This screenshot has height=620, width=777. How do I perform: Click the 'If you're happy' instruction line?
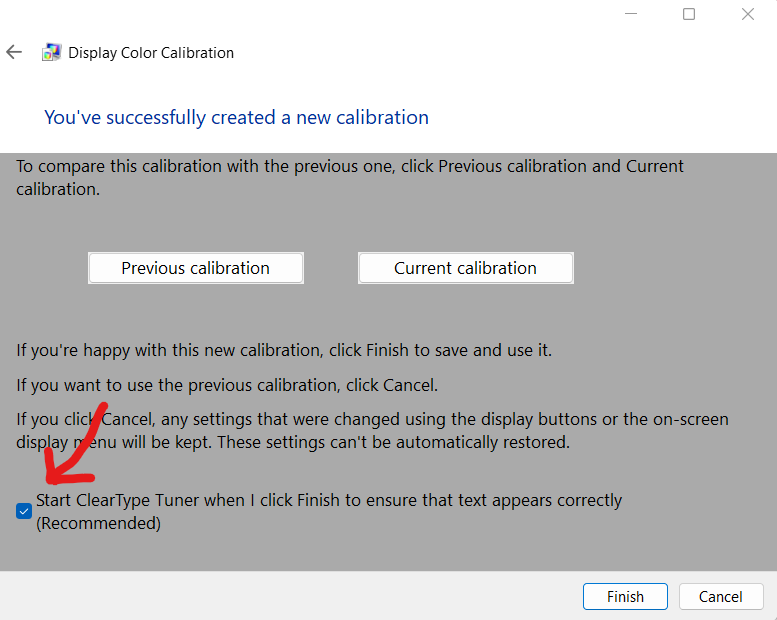(x=284, y=350)
